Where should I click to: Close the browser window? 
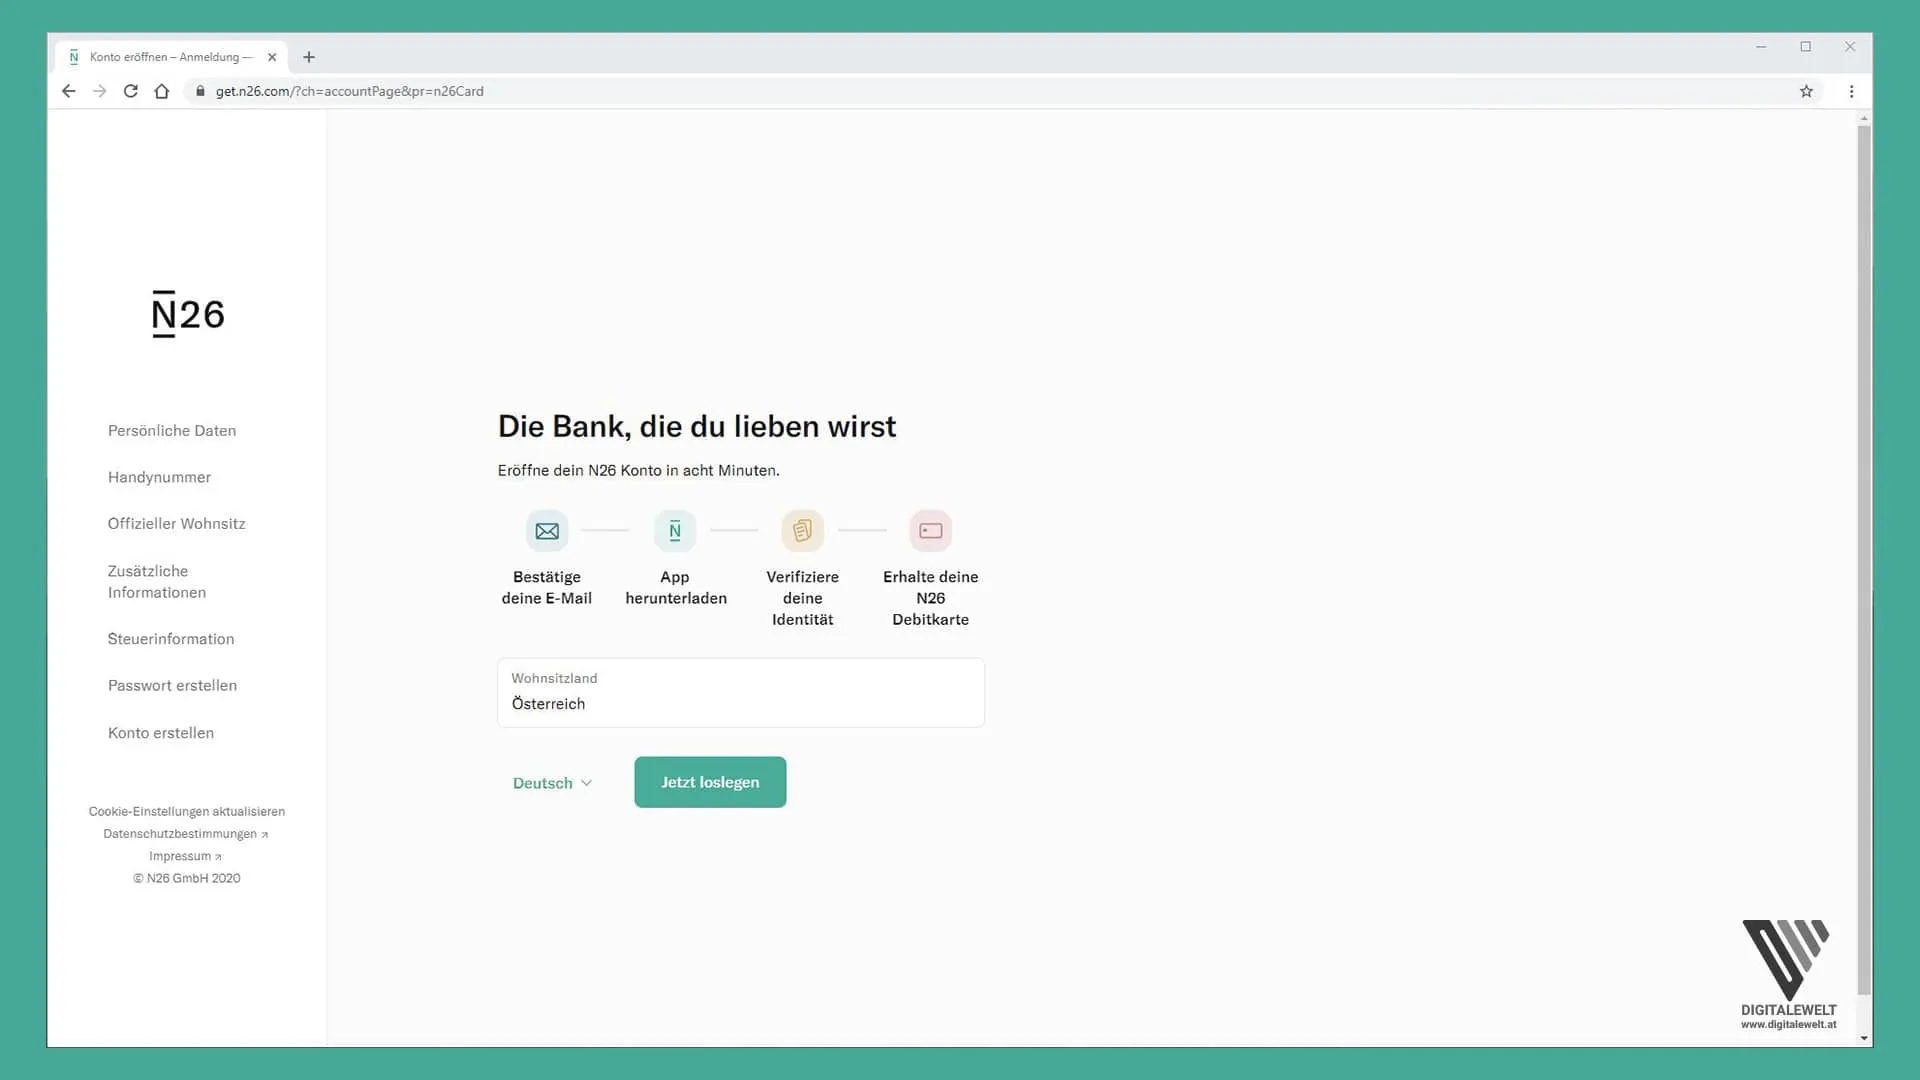click(1850, 47)
